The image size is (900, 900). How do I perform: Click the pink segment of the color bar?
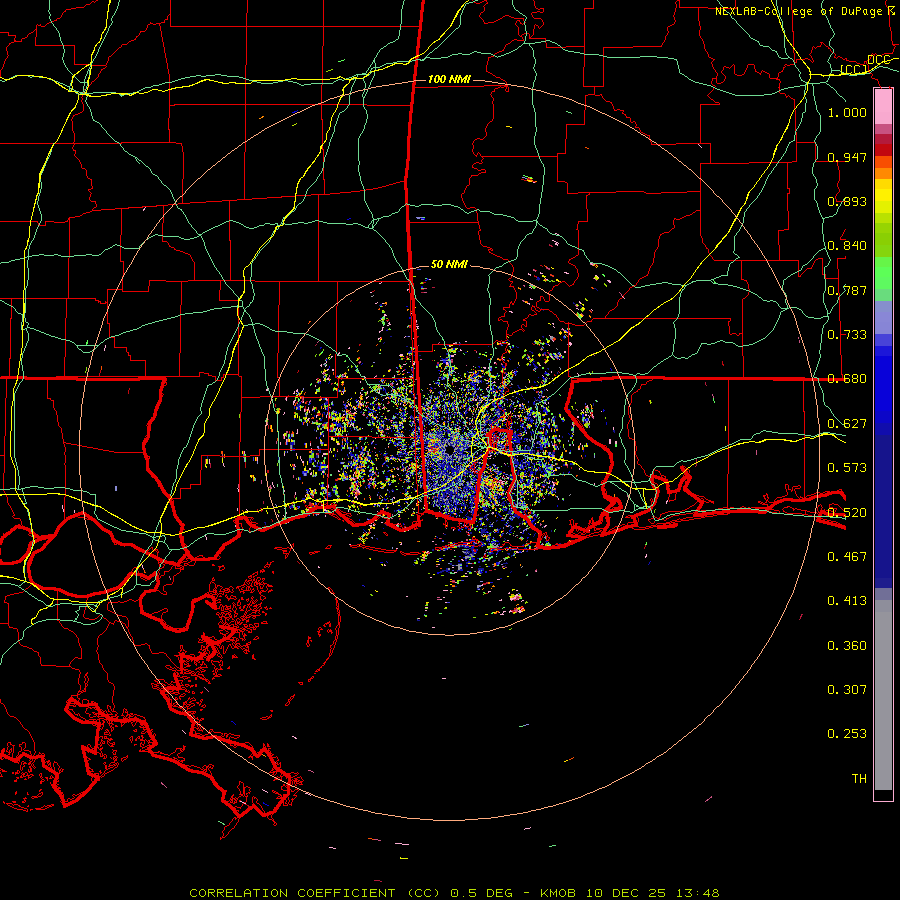(883, 107)
